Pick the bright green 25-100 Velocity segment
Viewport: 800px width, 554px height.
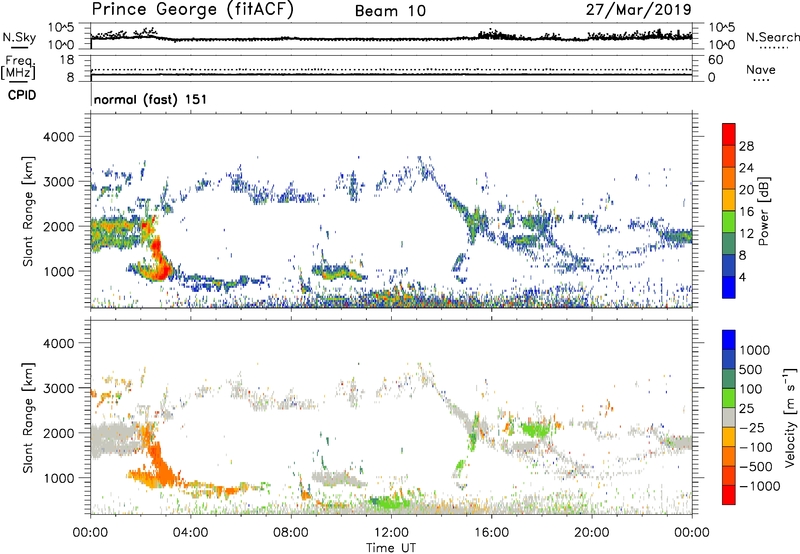[x=729, y=398]
